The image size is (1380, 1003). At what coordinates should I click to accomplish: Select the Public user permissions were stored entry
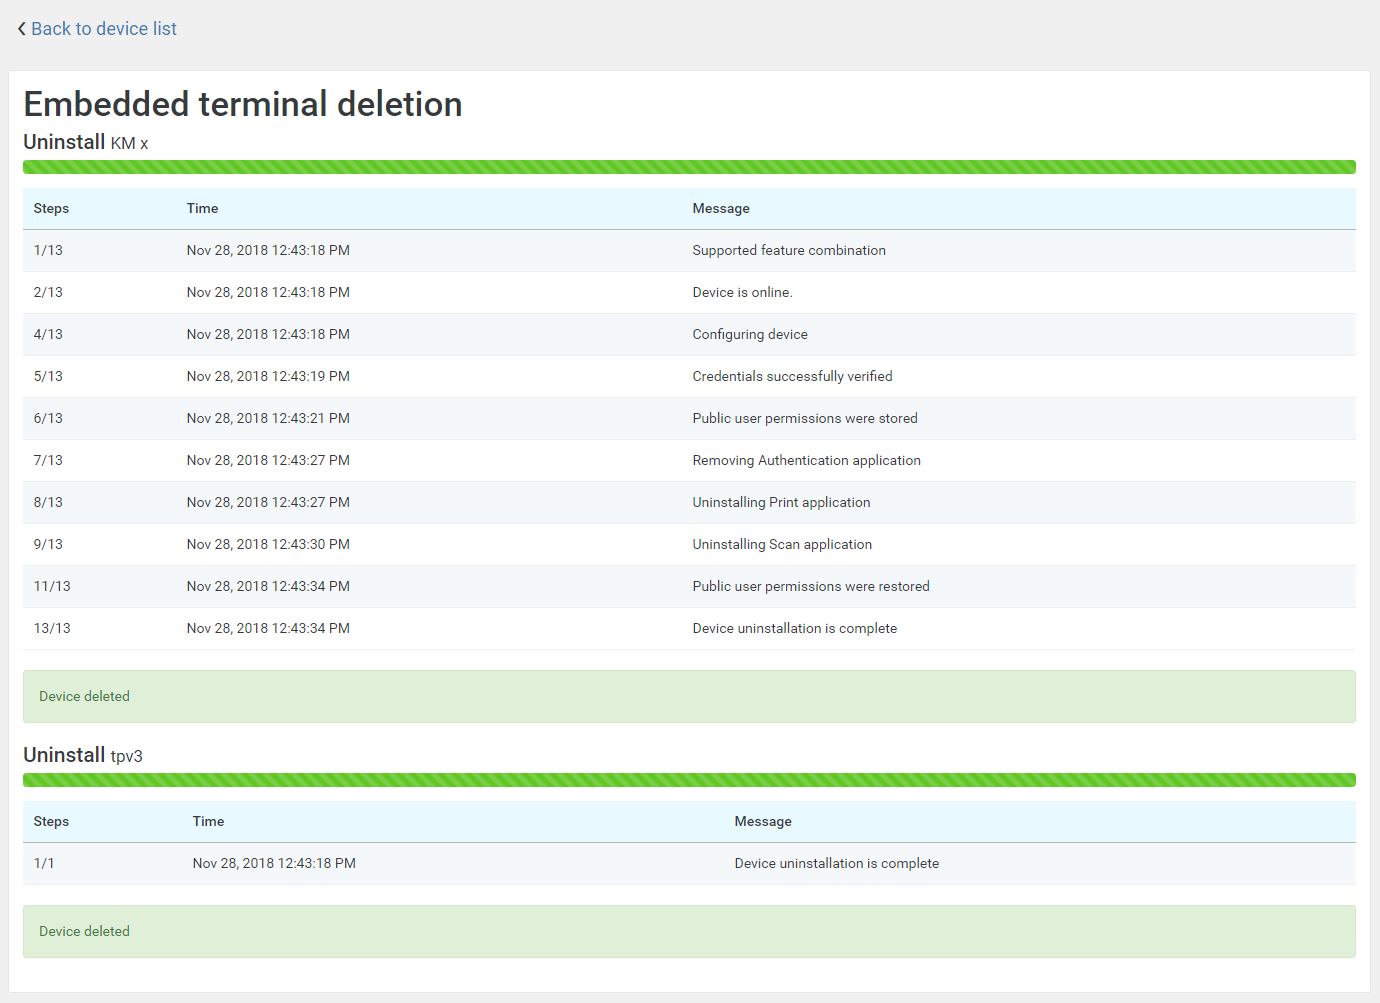click(x=805, y=418)
